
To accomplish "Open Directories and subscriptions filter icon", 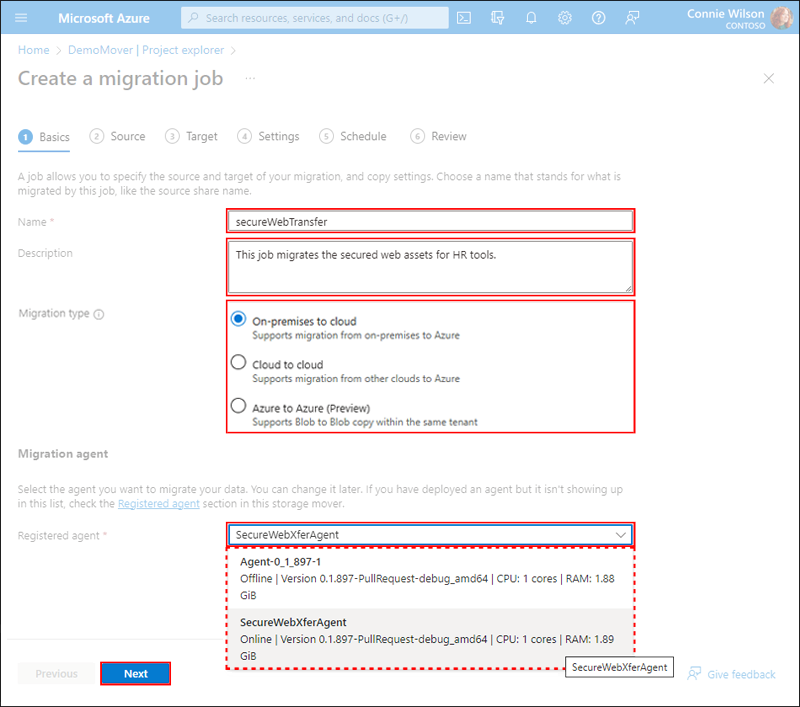I will pyautogui.click(x=497, y=18).
